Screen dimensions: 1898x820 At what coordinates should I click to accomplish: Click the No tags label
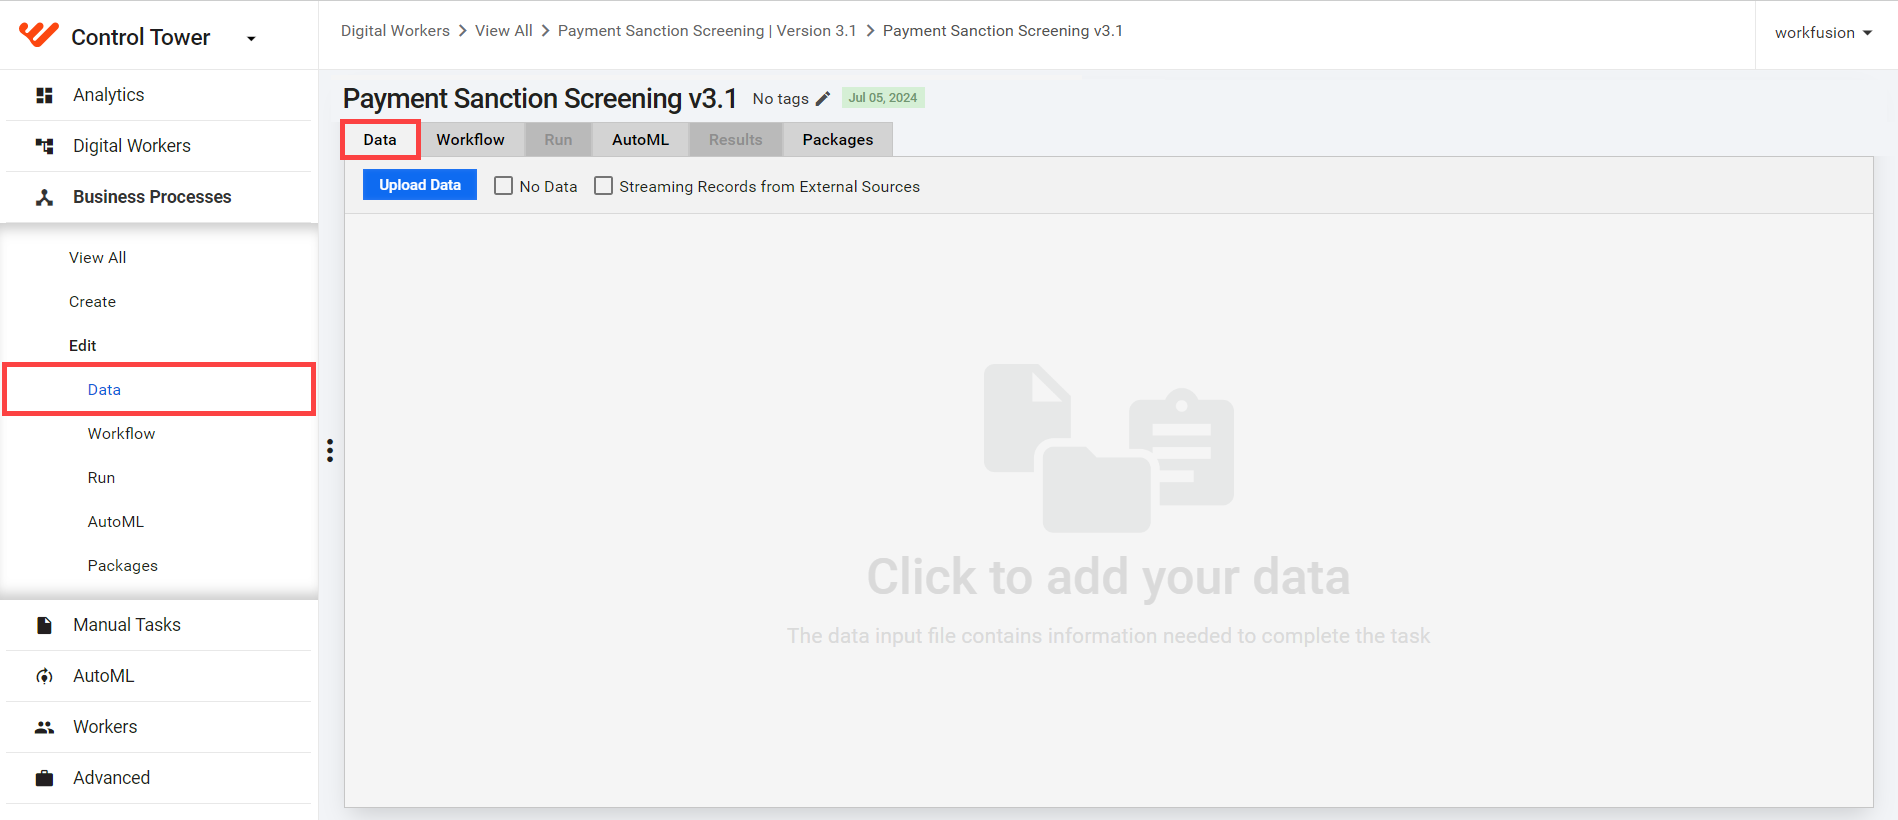(x=781, y=99)
